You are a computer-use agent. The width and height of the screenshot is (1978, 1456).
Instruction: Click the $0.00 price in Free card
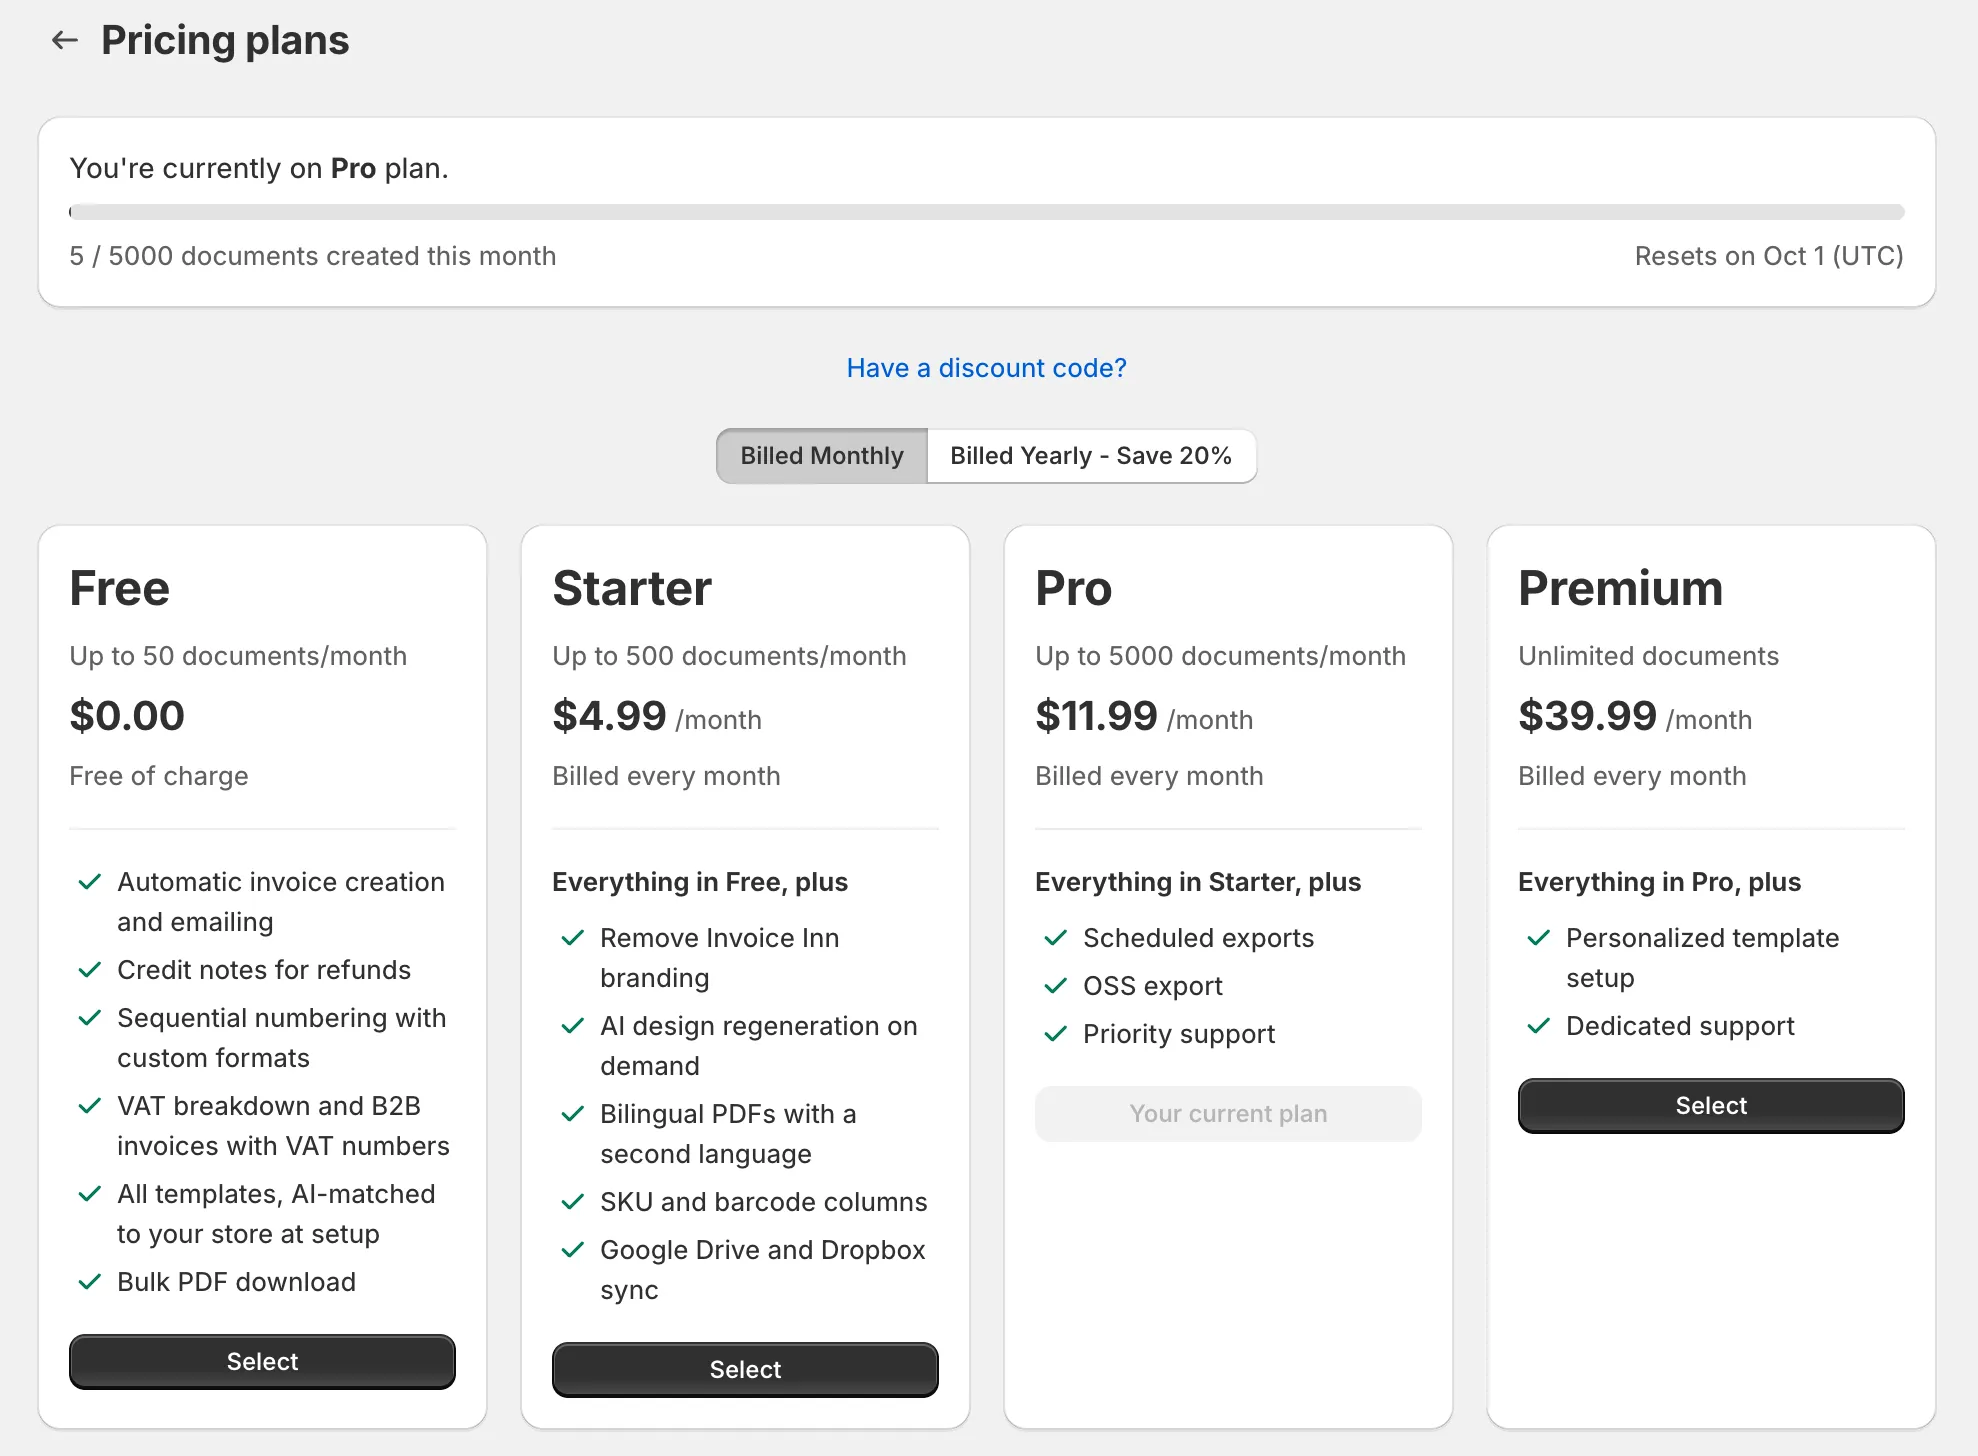[x=127, y=716]
